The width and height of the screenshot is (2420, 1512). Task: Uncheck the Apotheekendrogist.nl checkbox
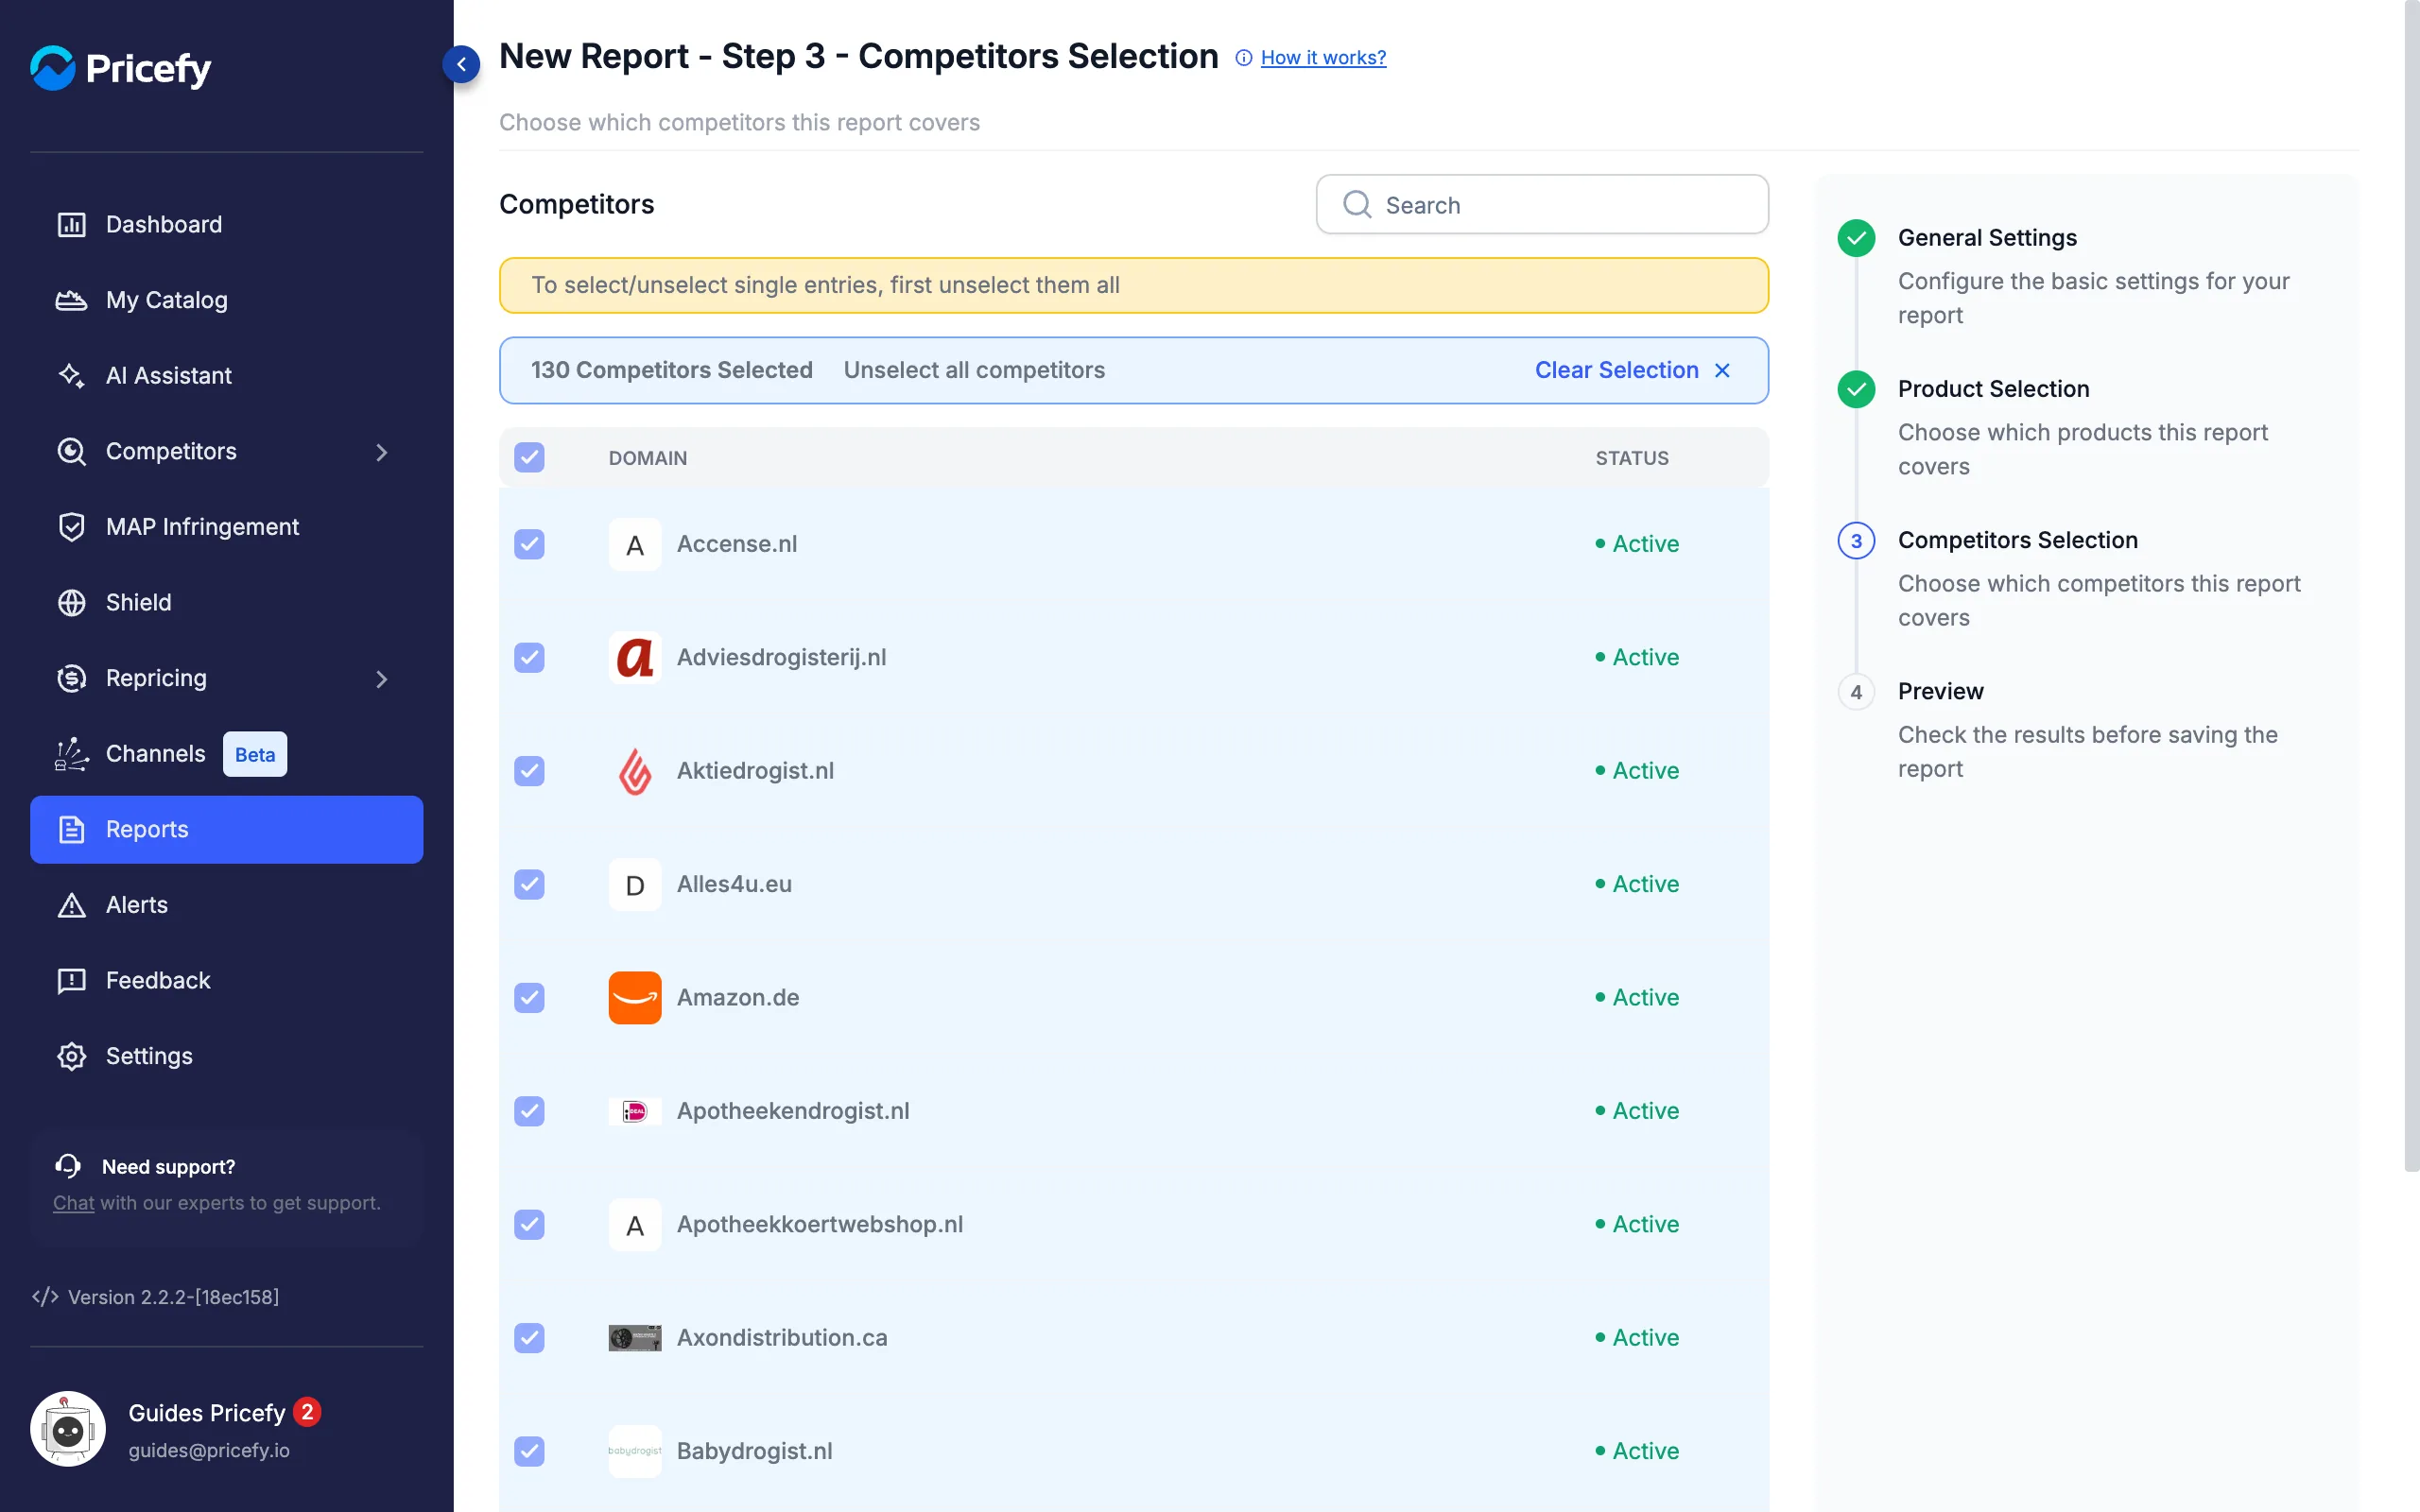pyautogui.click(x=529, y=1111)
